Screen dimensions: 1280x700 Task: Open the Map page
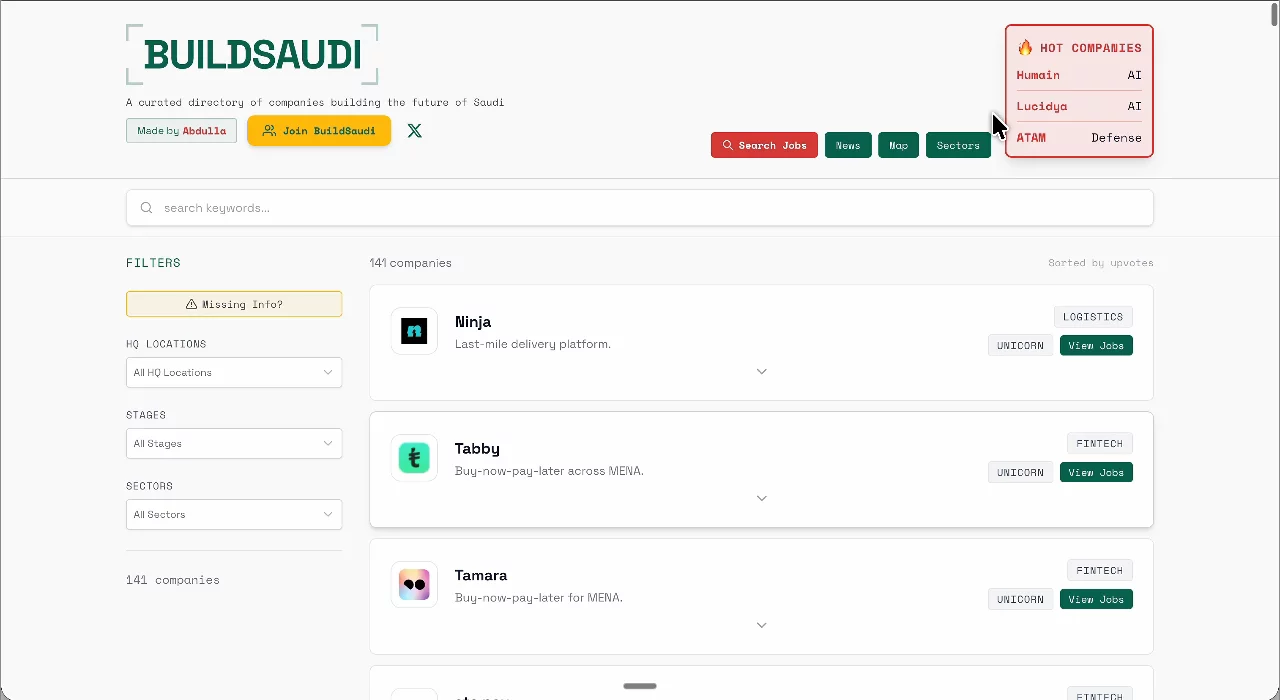click(x=899, y=145)
